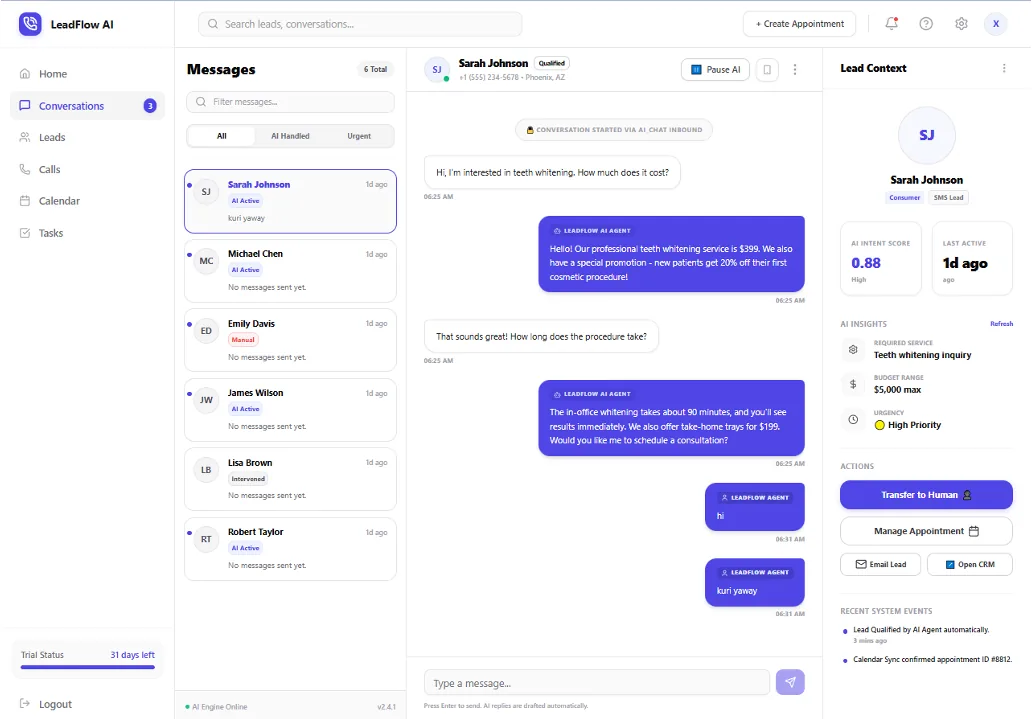
Task: Select the All messages filter tab
Action: pos(222,136)
